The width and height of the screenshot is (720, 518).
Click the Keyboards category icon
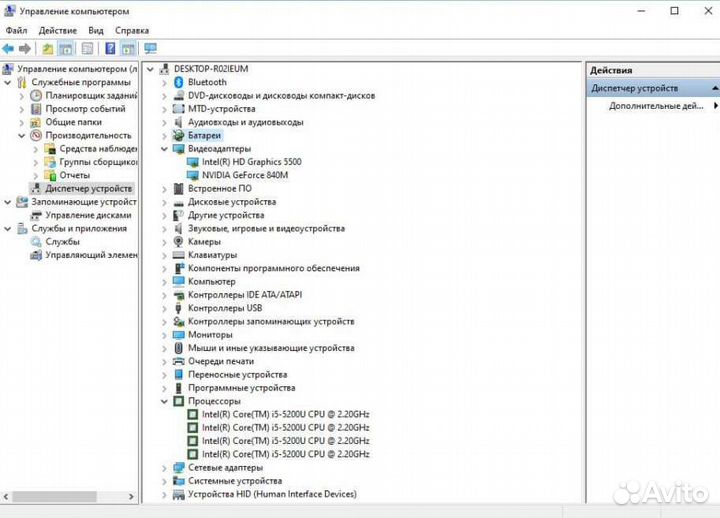[179, 255]
